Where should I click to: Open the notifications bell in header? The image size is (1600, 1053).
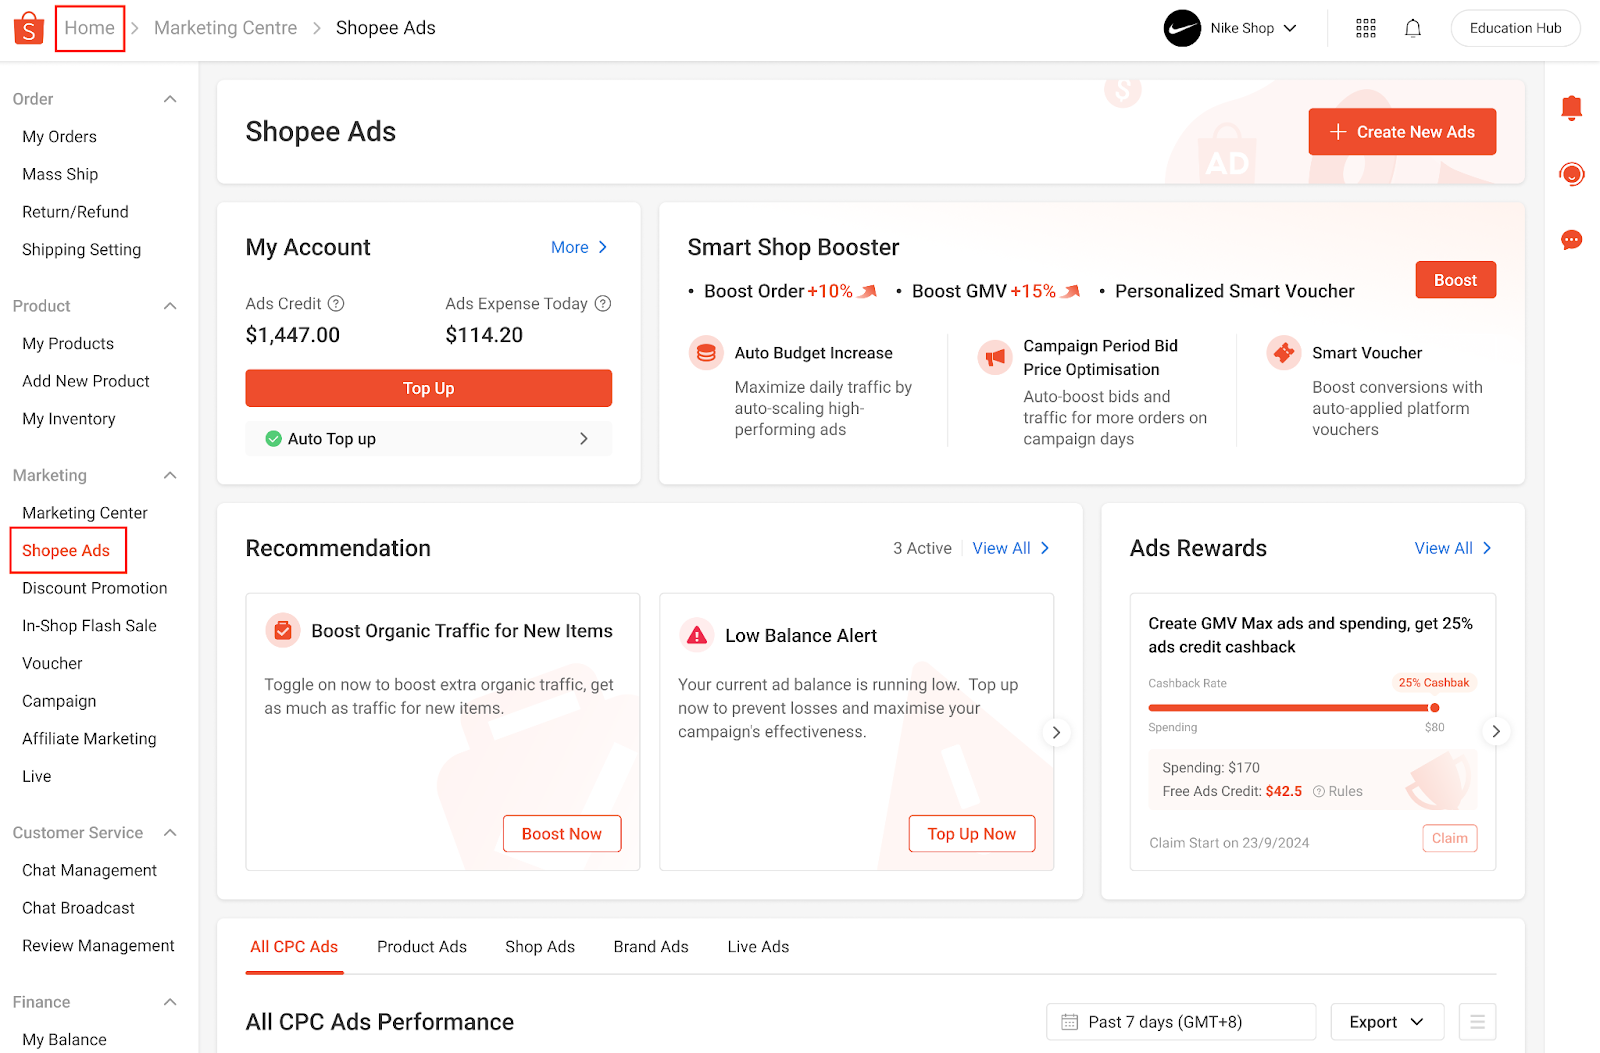(x=1412, y=28)
